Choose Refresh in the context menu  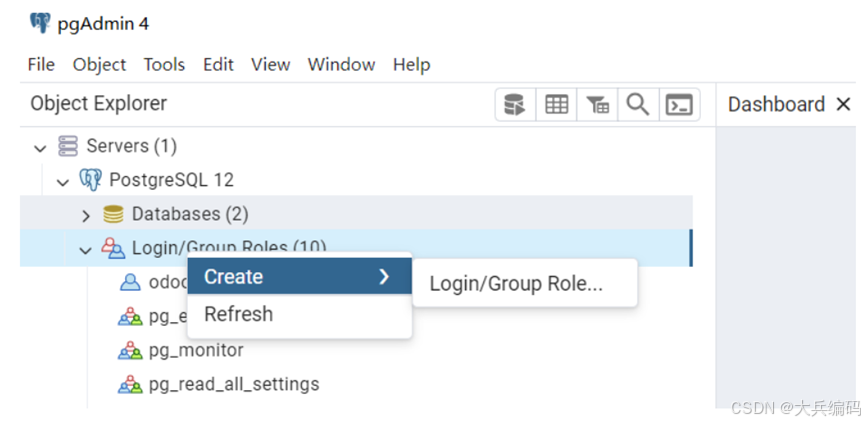[x=300, y=314]
